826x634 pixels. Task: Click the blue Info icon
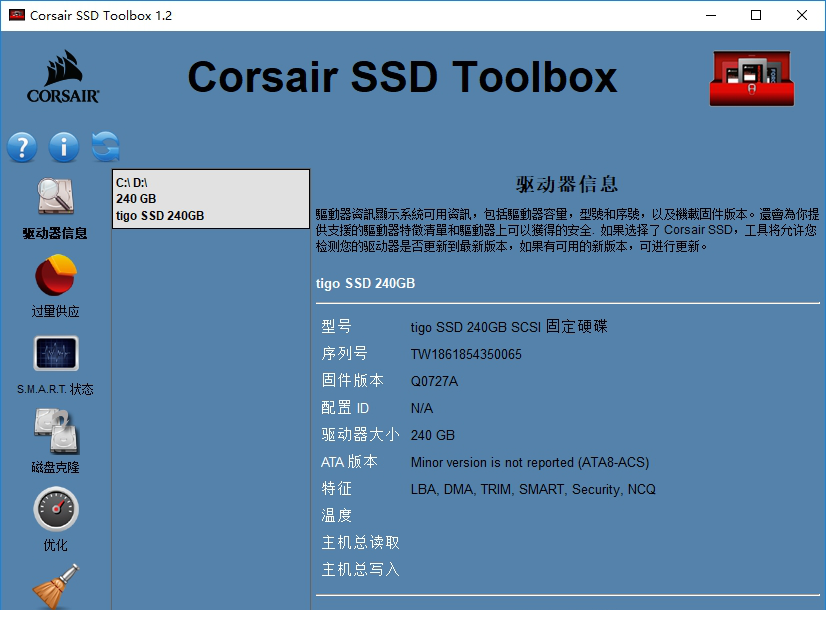click(64, 147)
